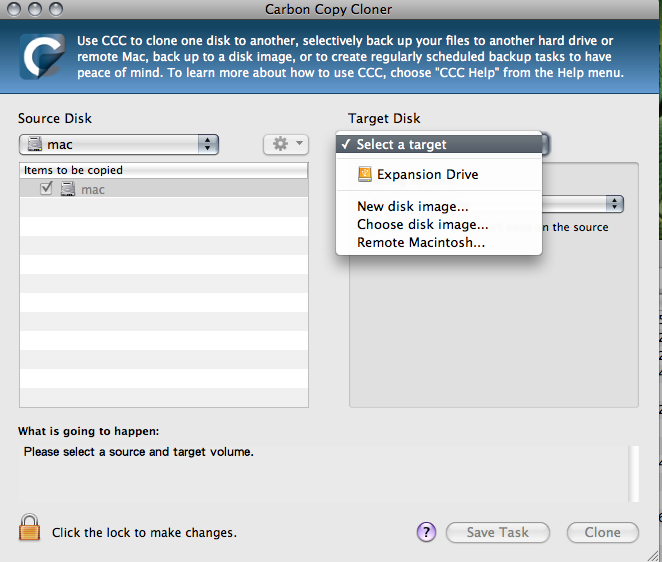
Task: Select the mac row in items list
Action: click(164, 189)
